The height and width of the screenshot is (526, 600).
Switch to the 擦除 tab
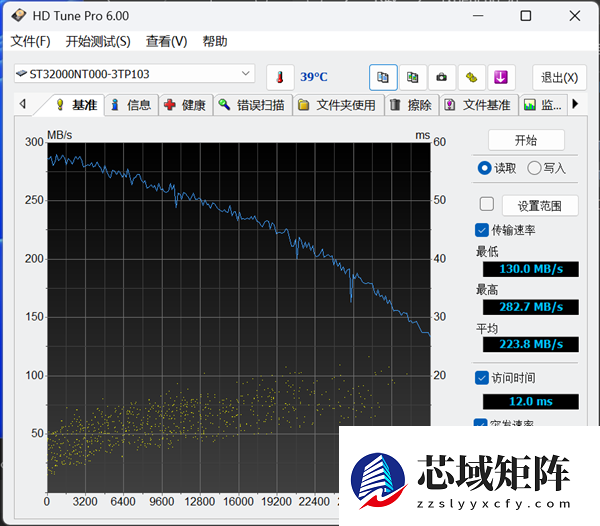[411, 105]
